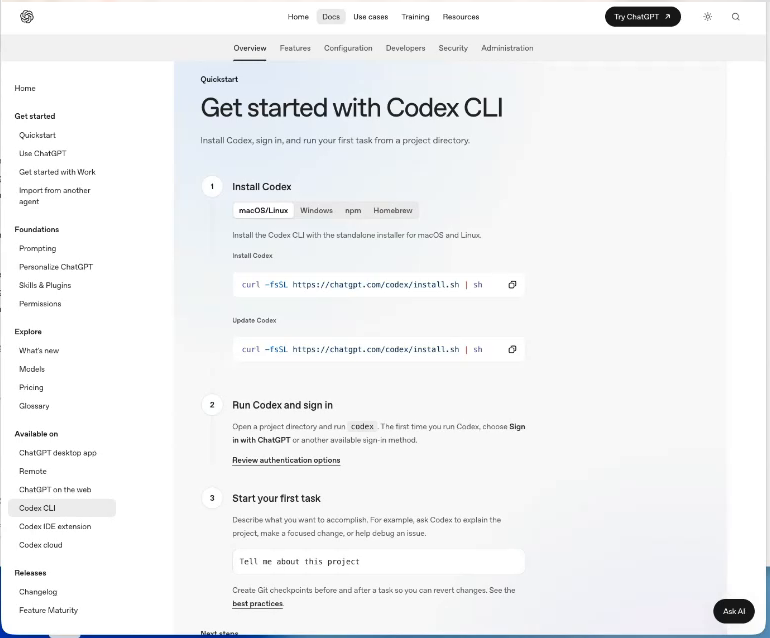Open ChatGPT on the web sidebar link
The image size is (770, 638).
coord(55,490)
